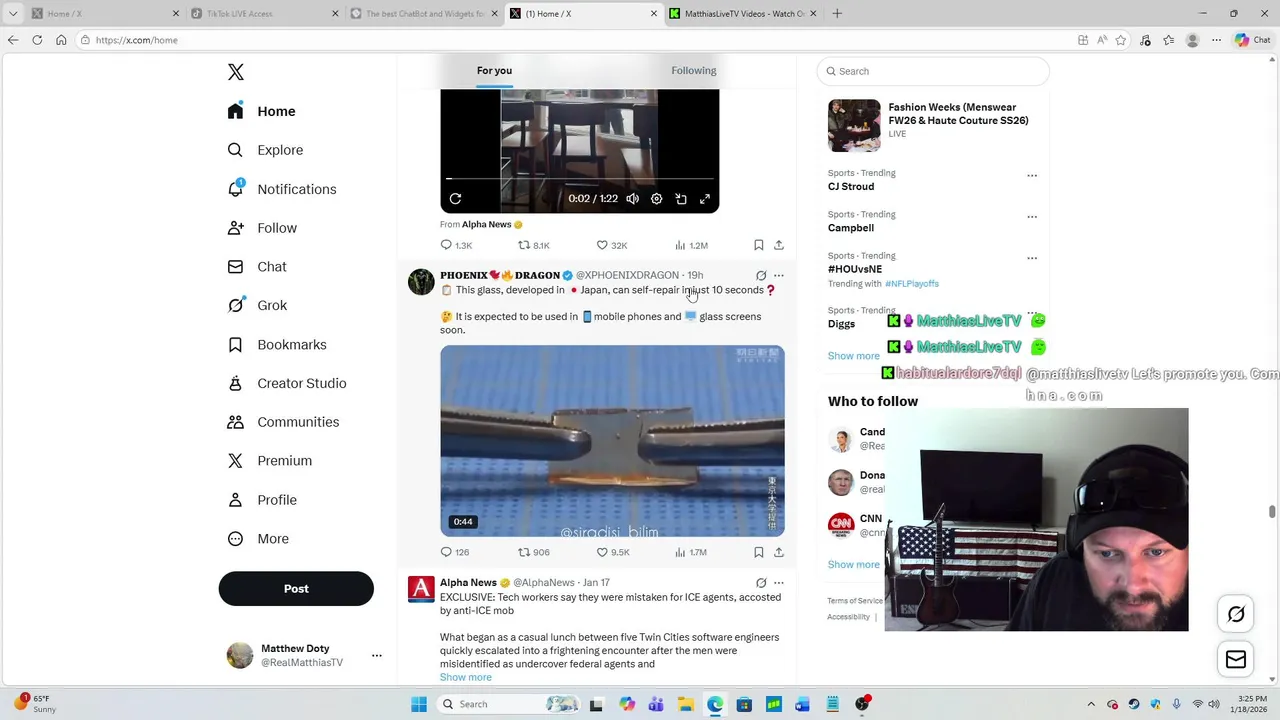This screenshot has height=720, width=1280.
Task: Open Explore page
Action: [266, 150]
